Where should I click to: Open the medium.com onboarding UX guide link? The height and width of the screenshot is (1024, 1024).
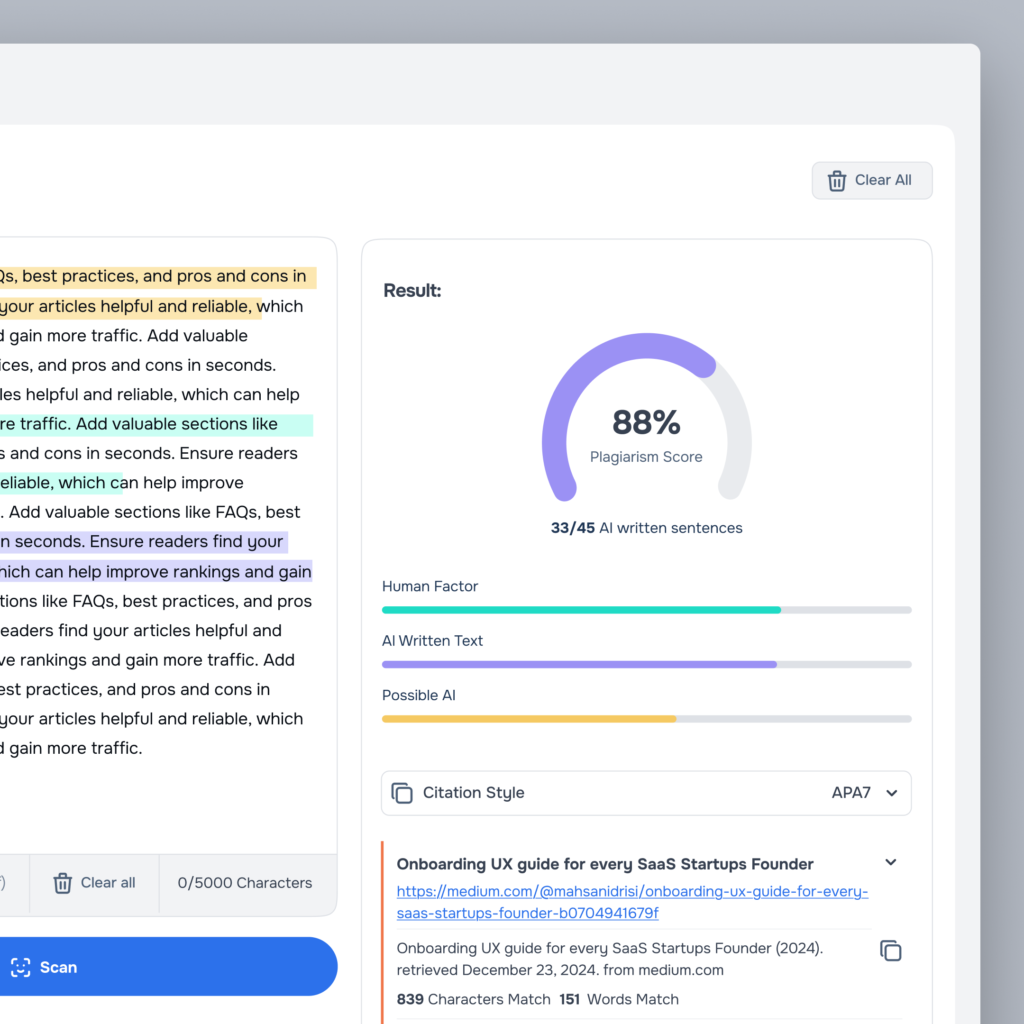pos(632,902)
